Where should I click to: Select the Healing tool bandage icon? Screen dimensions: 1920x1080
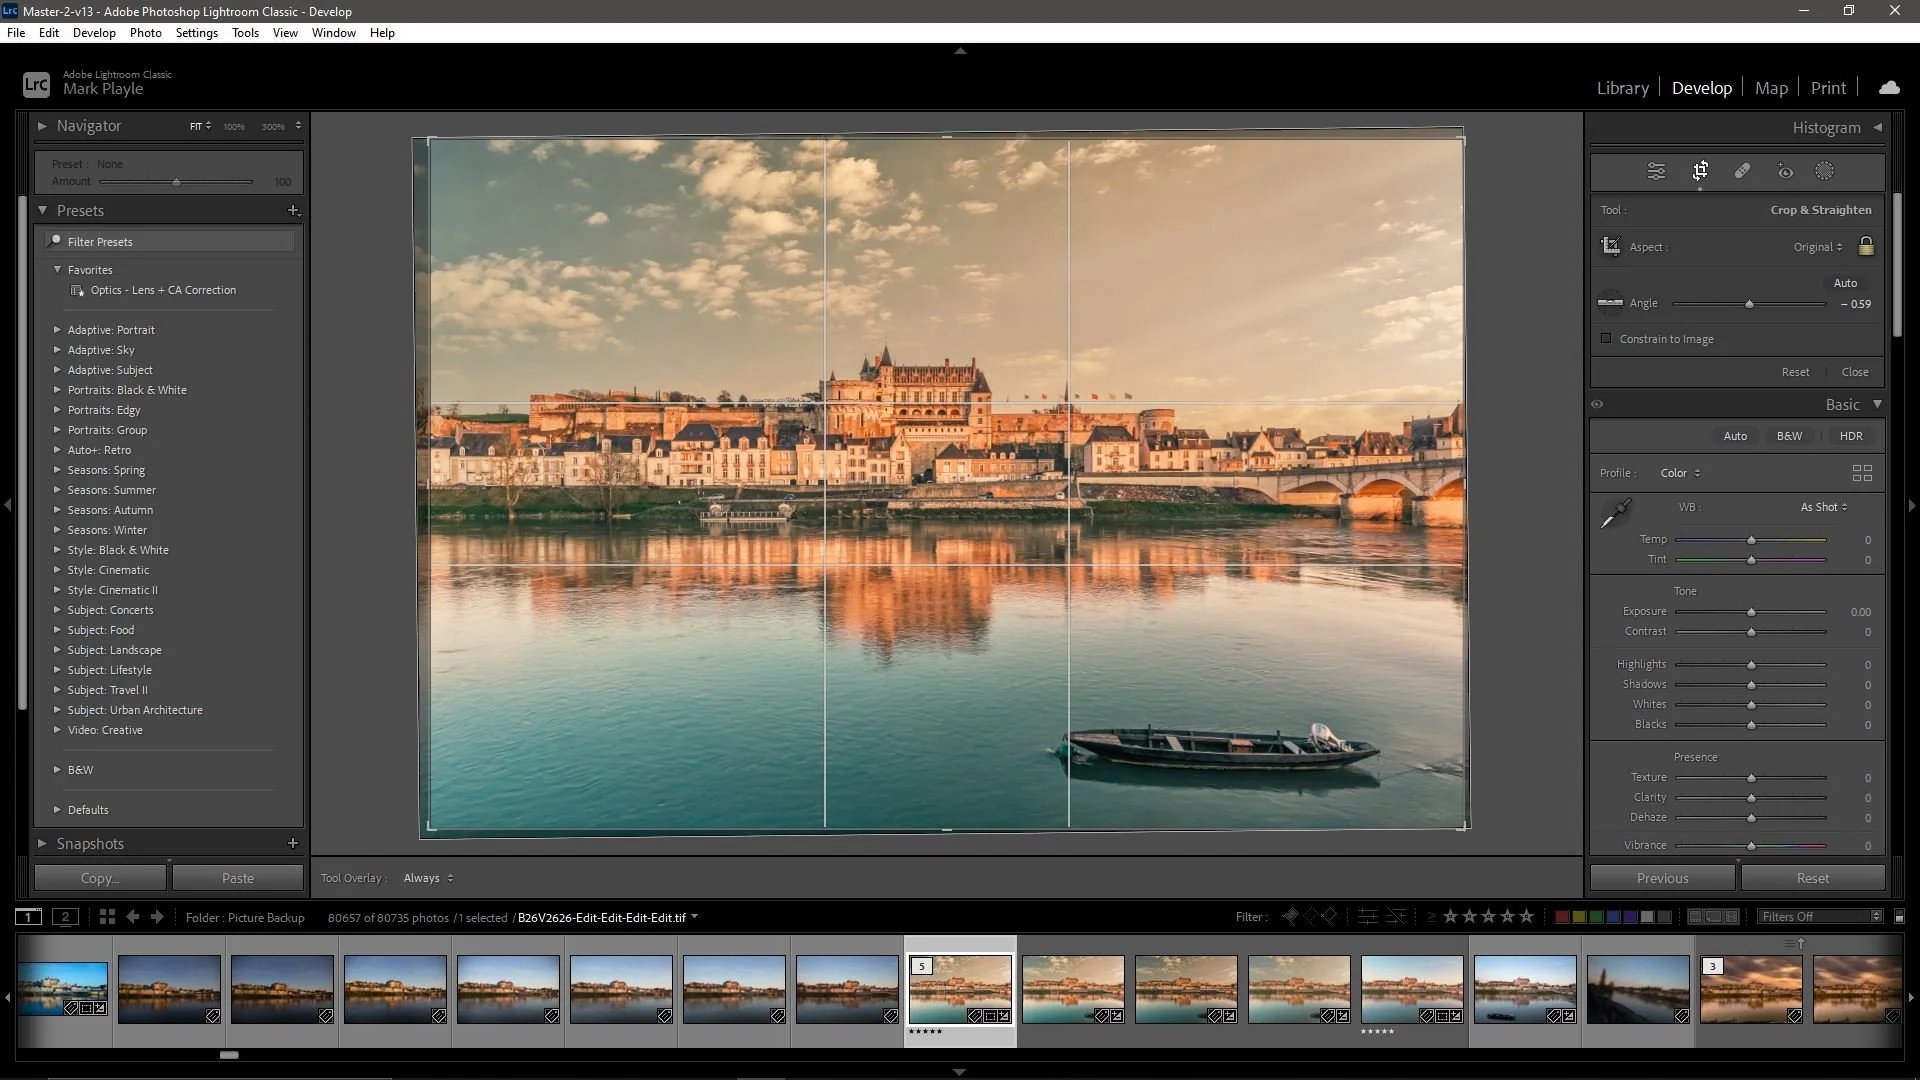[1742, 171]
